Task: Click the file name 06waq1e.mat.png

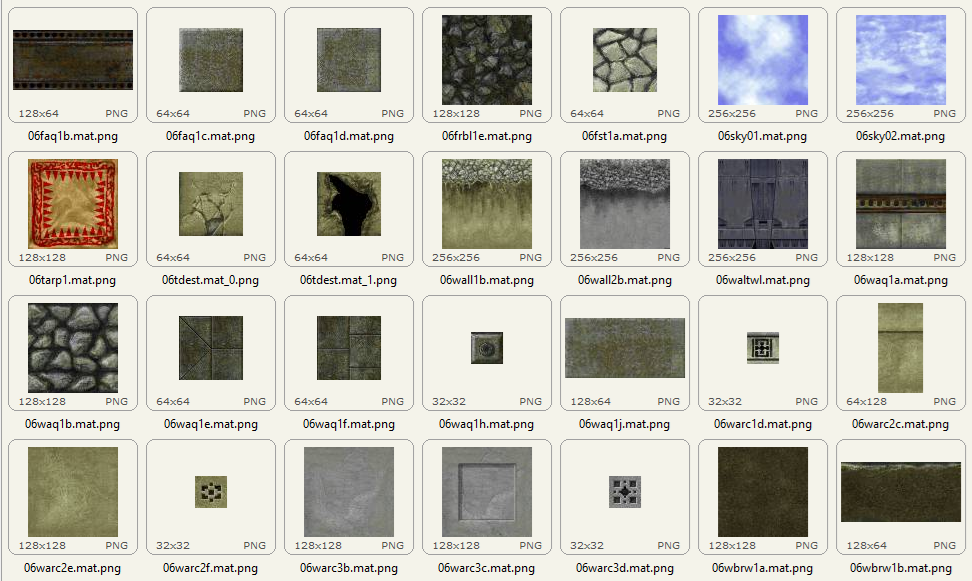Action: tap(211, 424)
